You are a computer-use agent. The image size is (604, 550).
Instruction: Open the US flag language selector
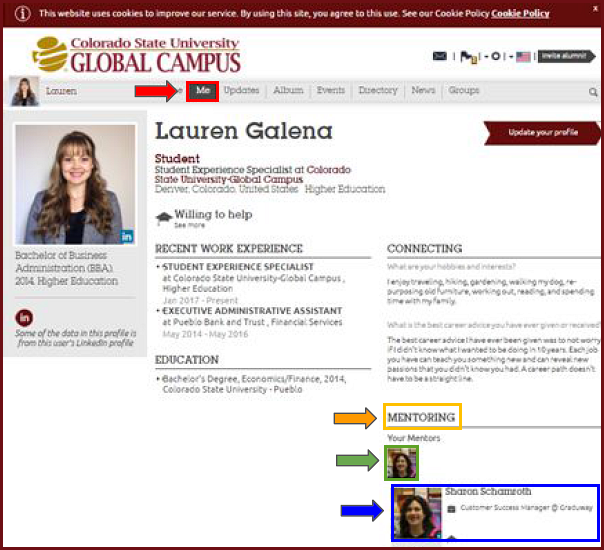point(523,57)
